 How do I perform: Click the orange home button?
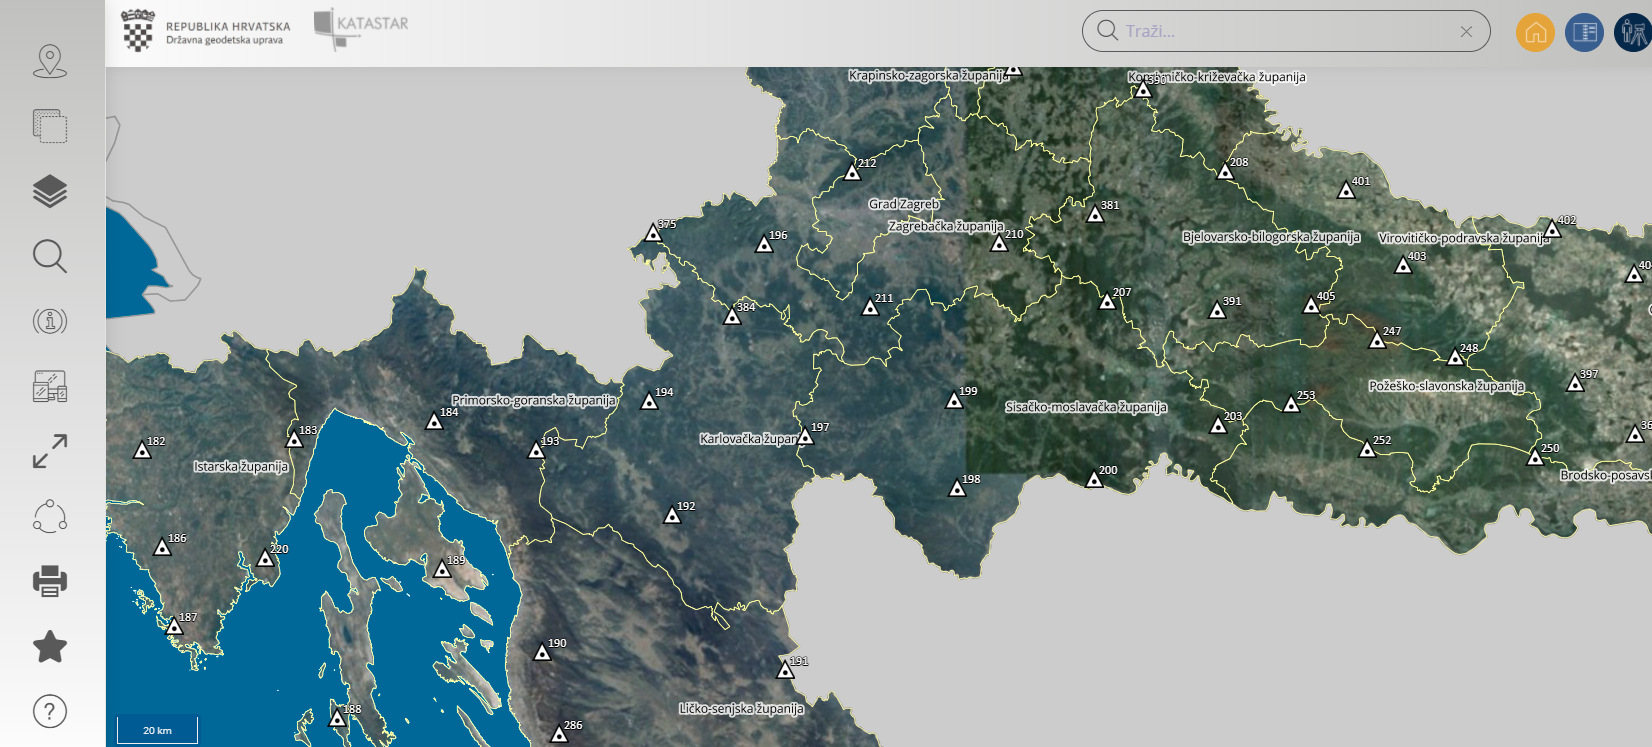(x=1535, y=32)
